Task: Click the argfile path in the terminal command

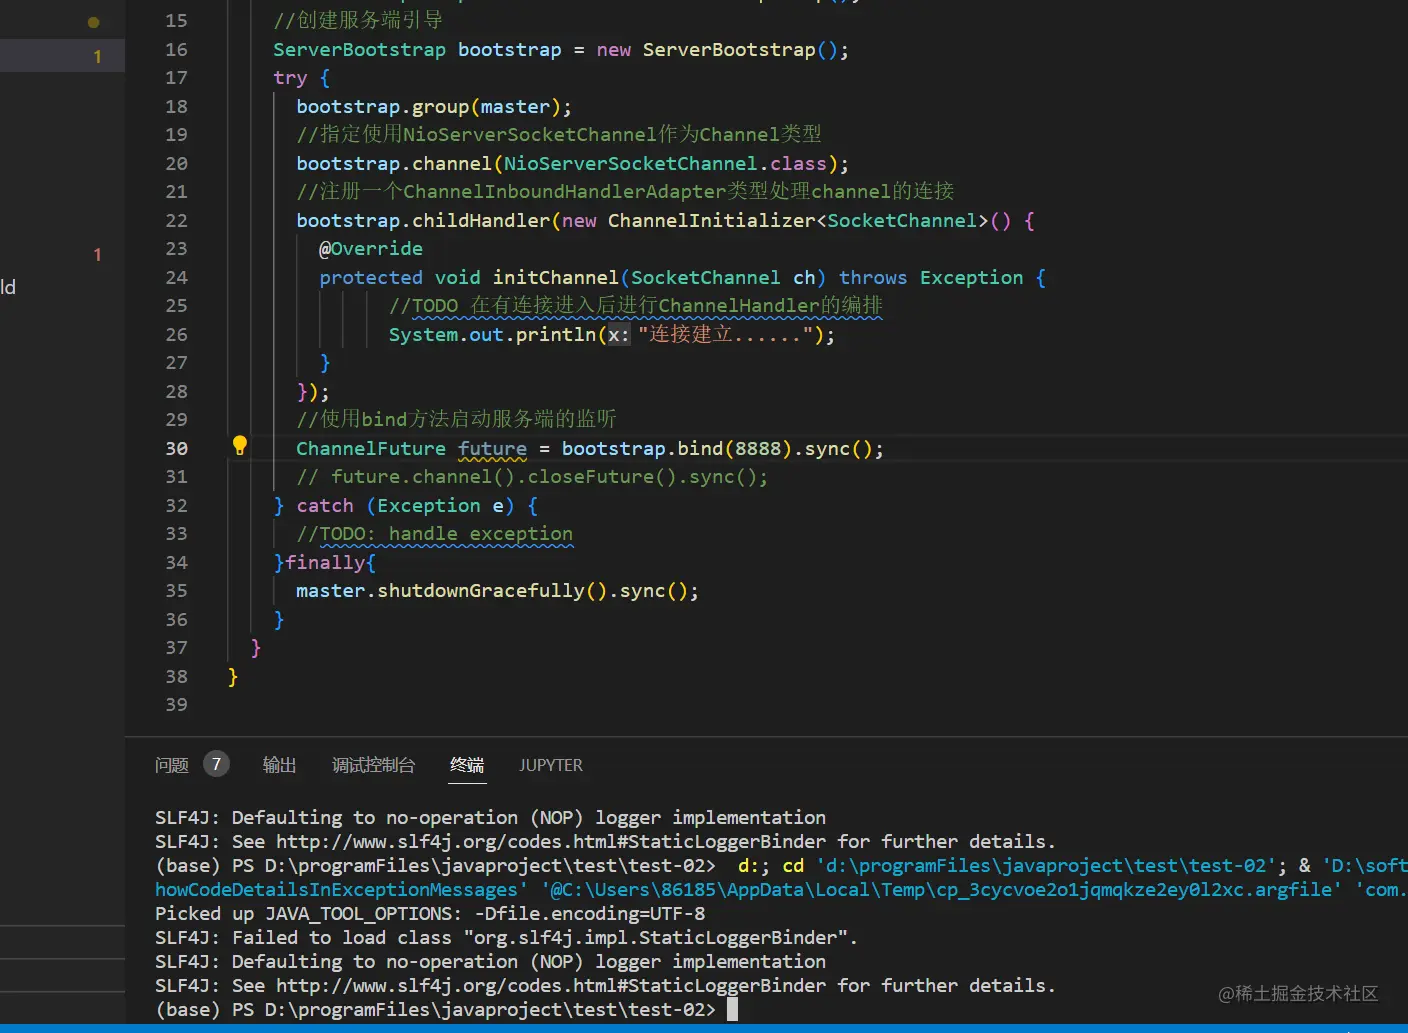Action: [942, 889]
